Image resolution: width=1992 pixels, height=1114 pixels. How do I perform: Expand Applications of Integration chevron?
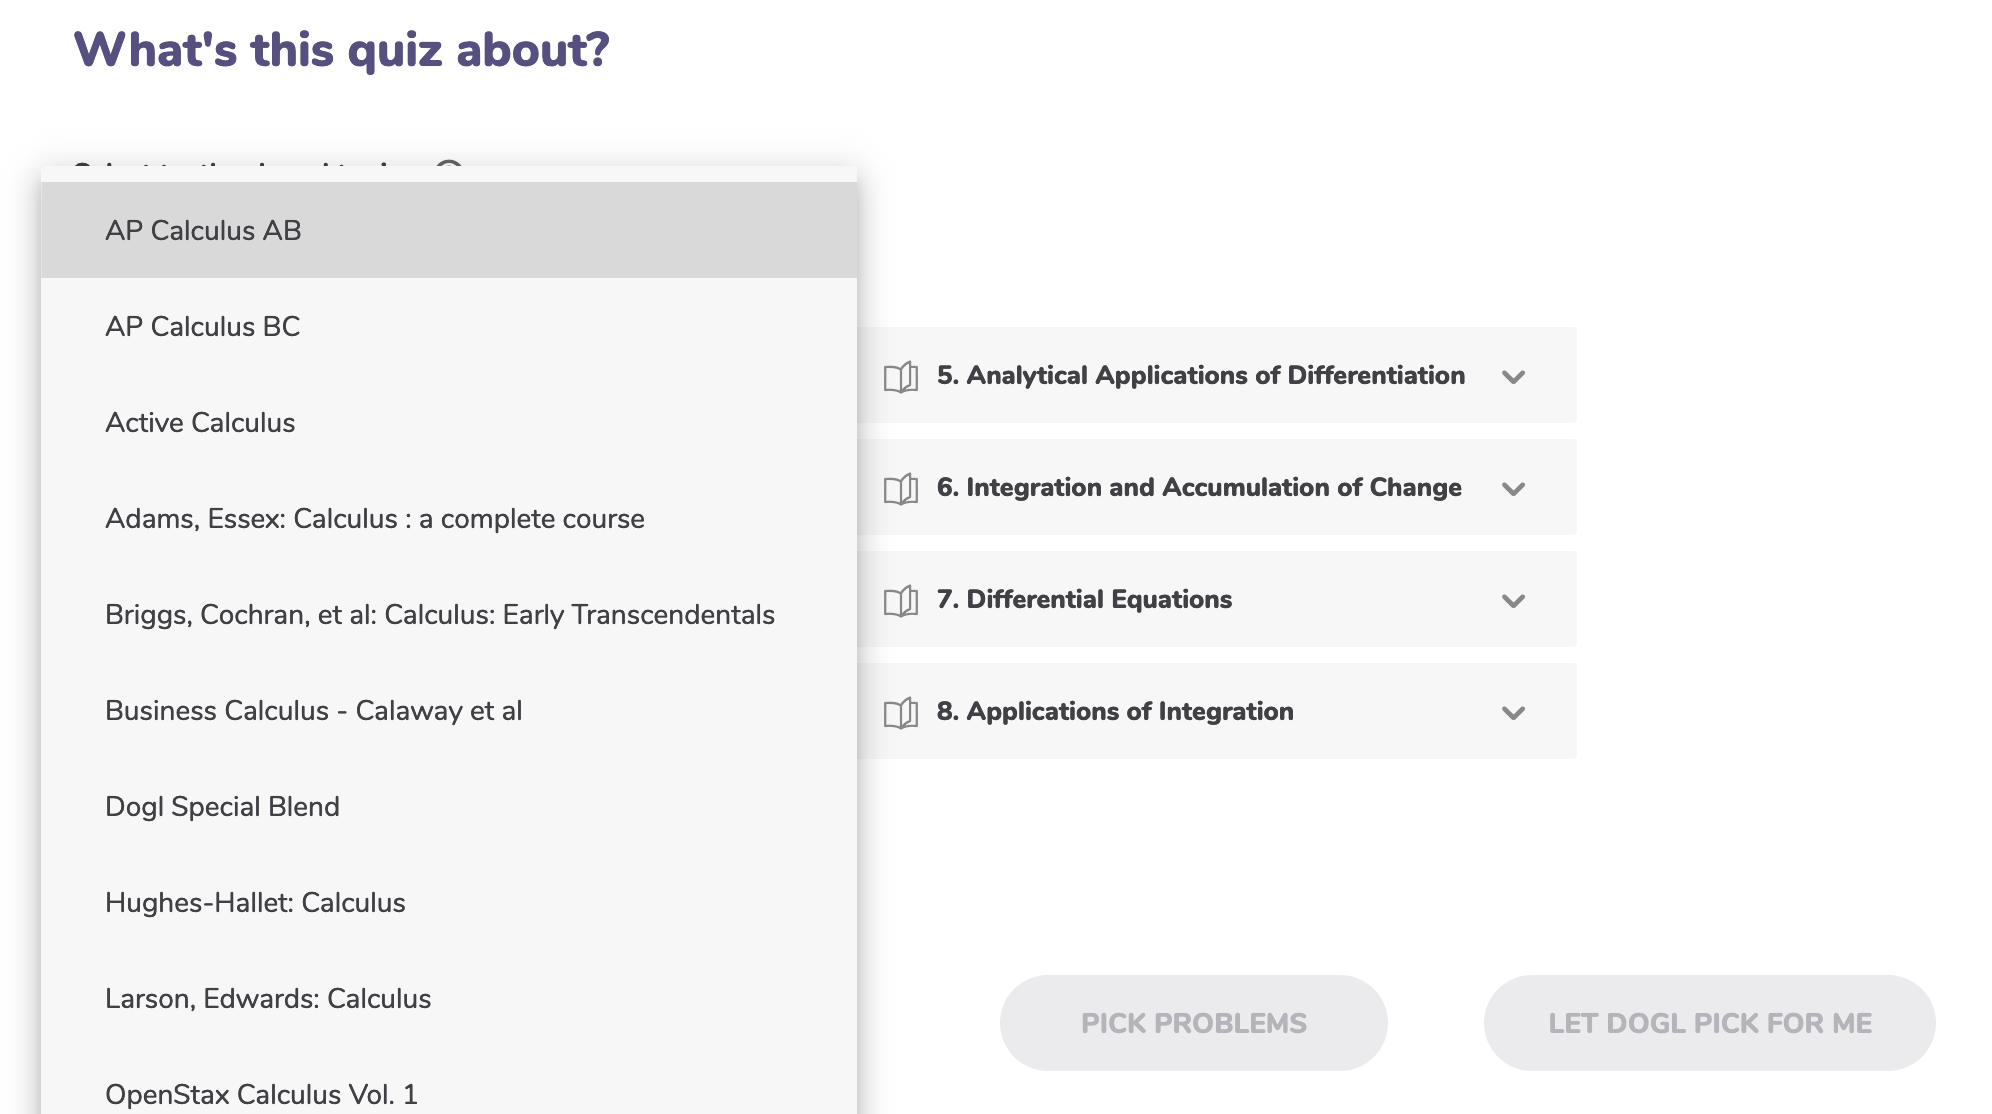tap(1513, 713)
